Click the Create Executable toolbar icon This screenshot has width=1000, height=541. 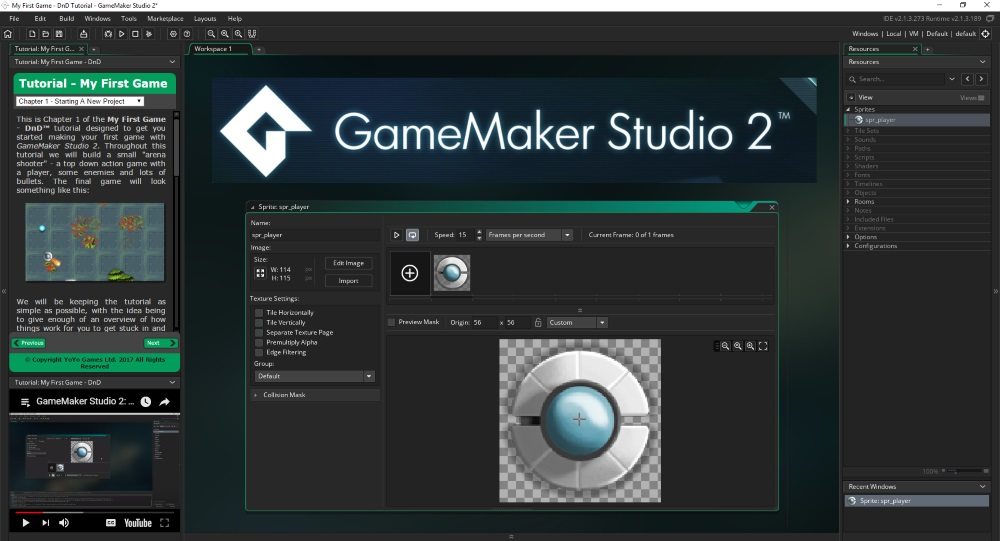point(84,34)
